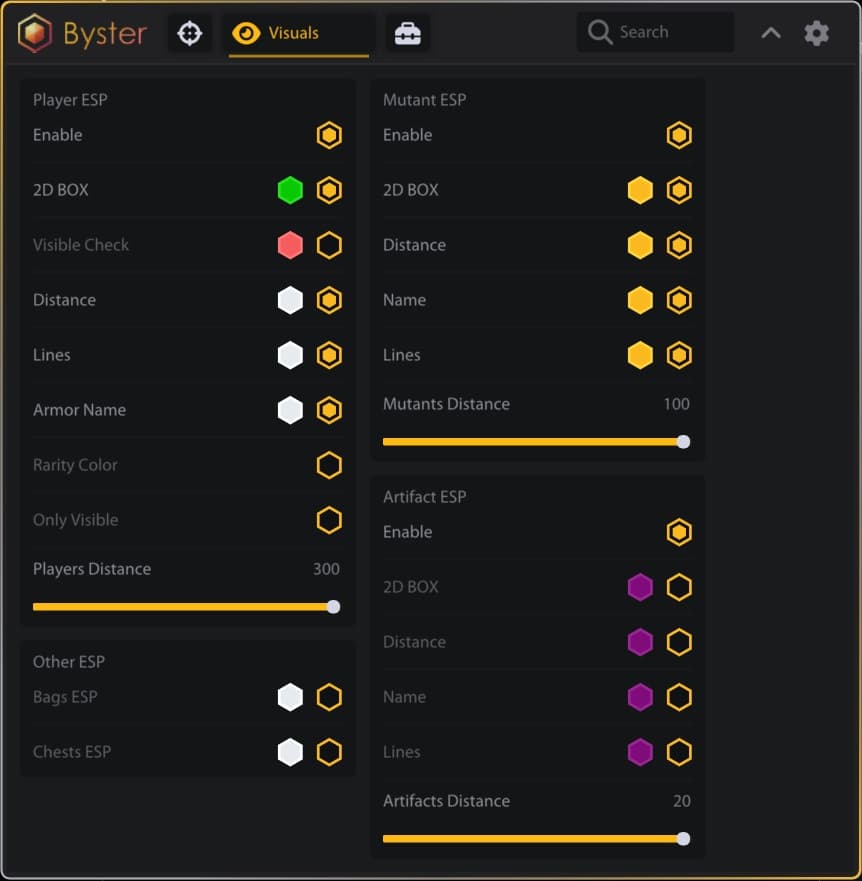
Task: Open green color swatch for Player 2D BOX
Action: click(290, 190)
